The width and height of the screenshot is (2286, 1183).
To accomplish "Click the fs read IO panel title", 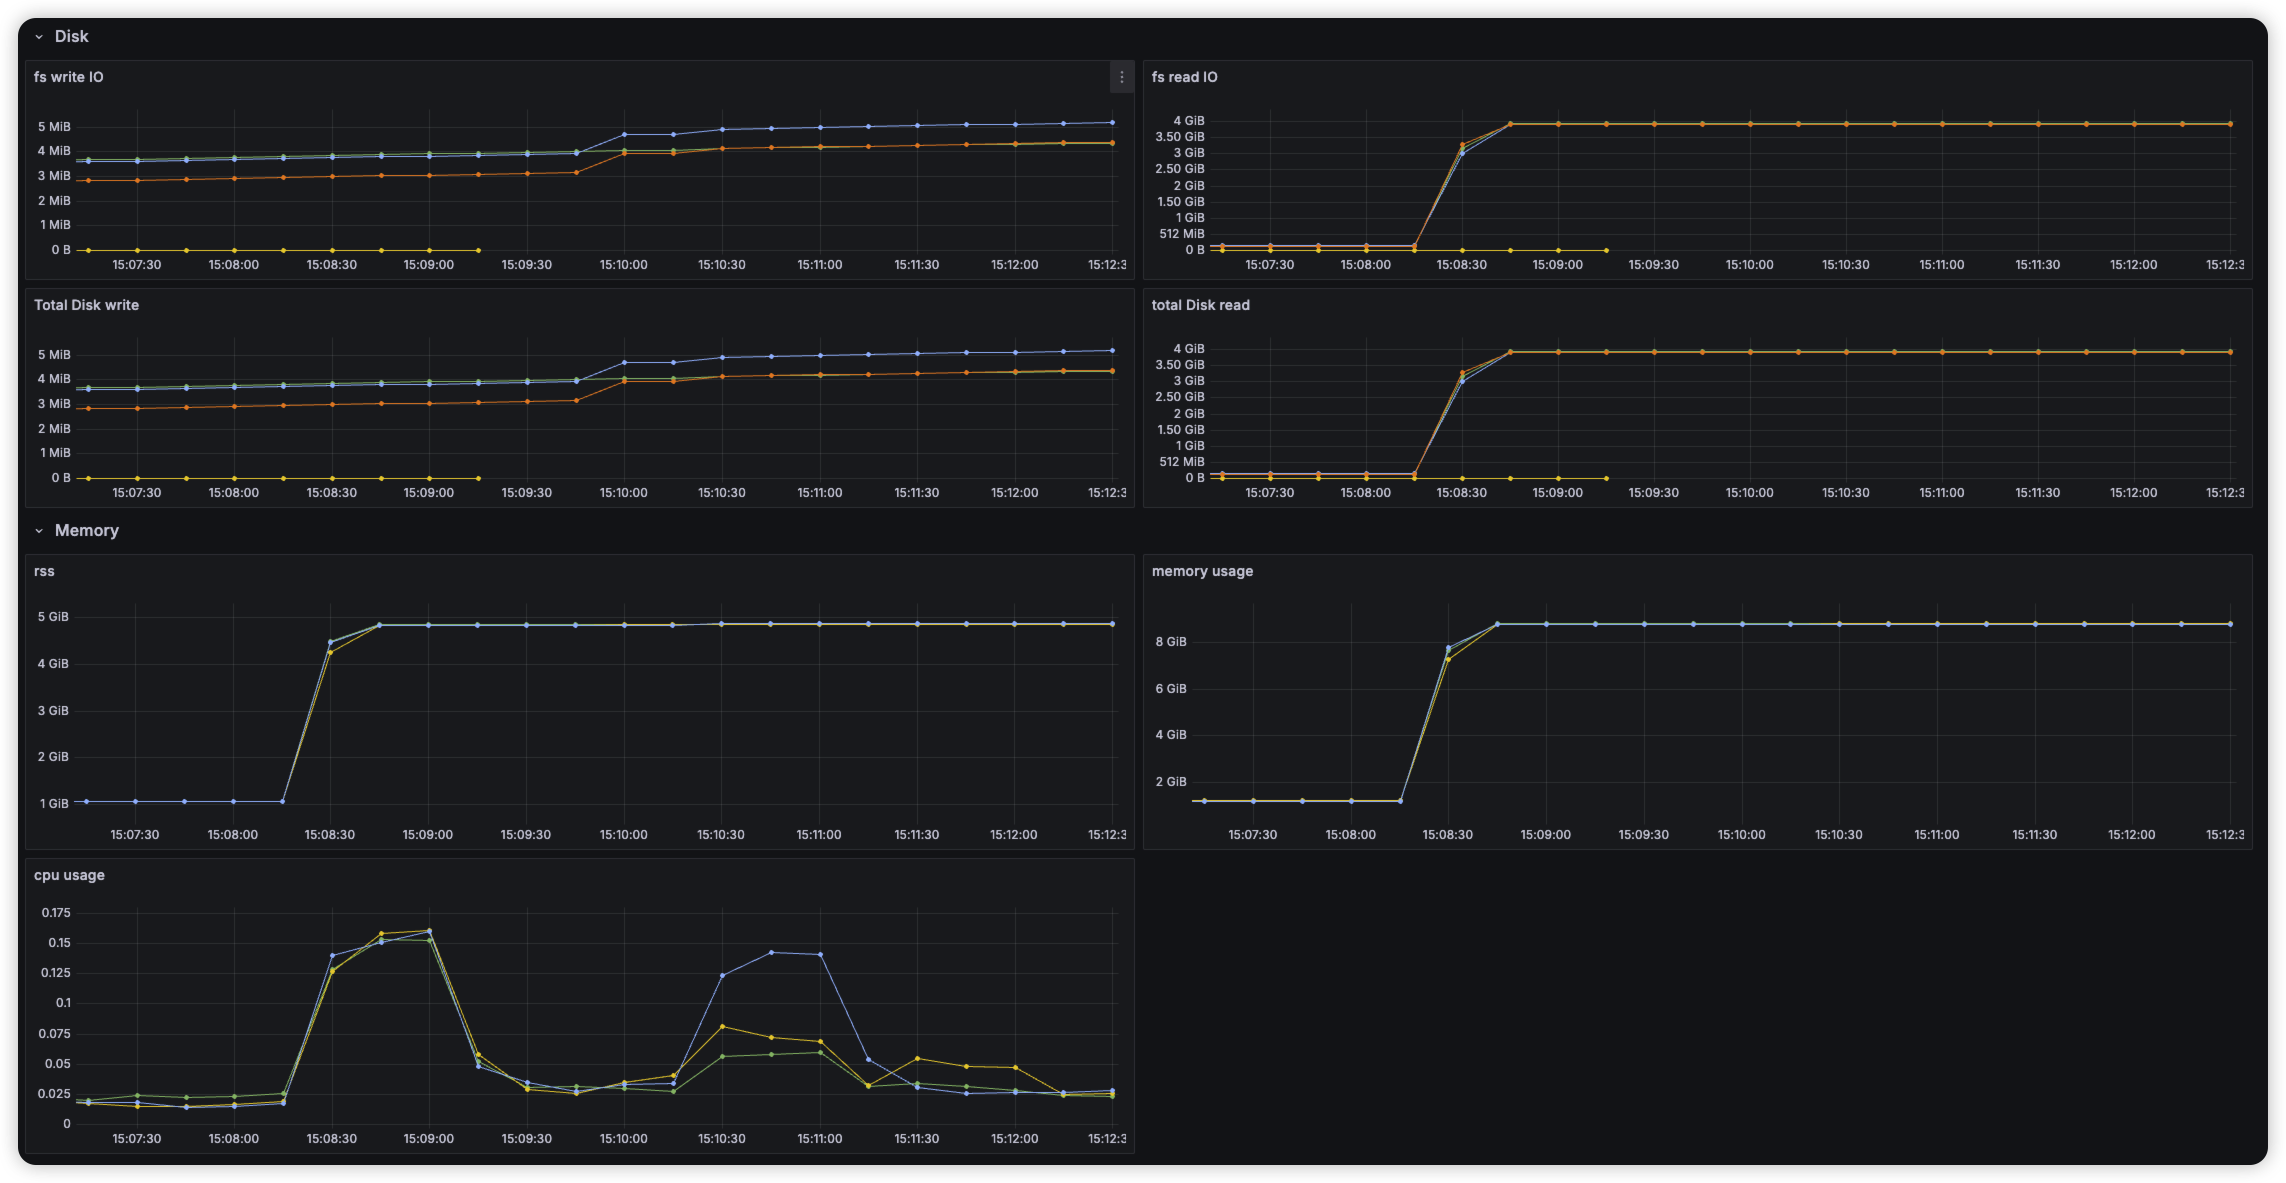I will click(1184, 77).
